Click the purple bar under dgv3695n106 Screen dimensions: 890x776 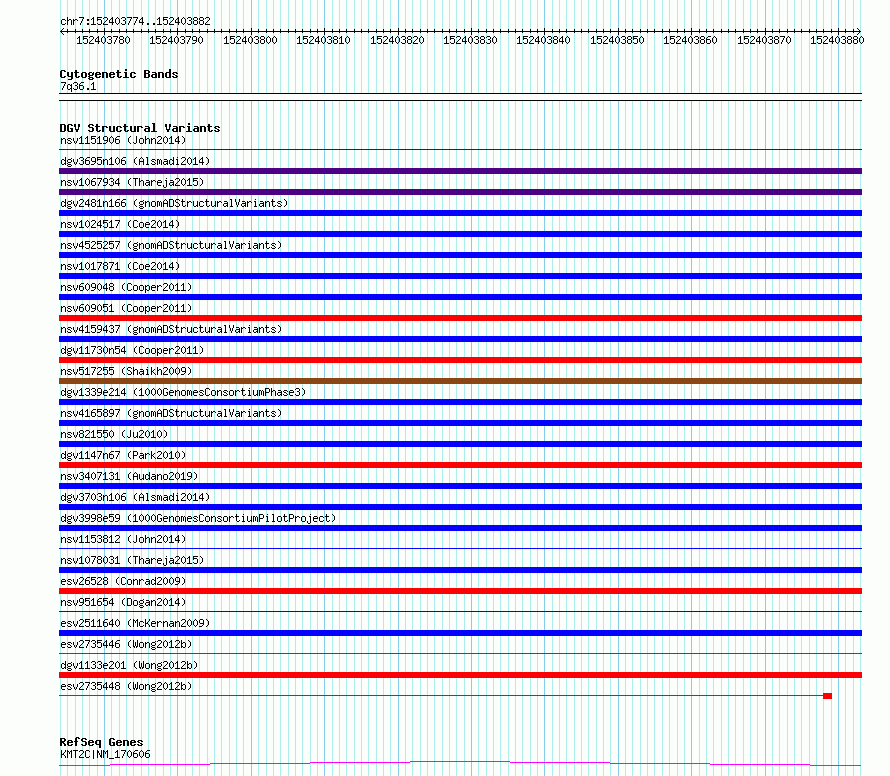[x=460, y=171]
